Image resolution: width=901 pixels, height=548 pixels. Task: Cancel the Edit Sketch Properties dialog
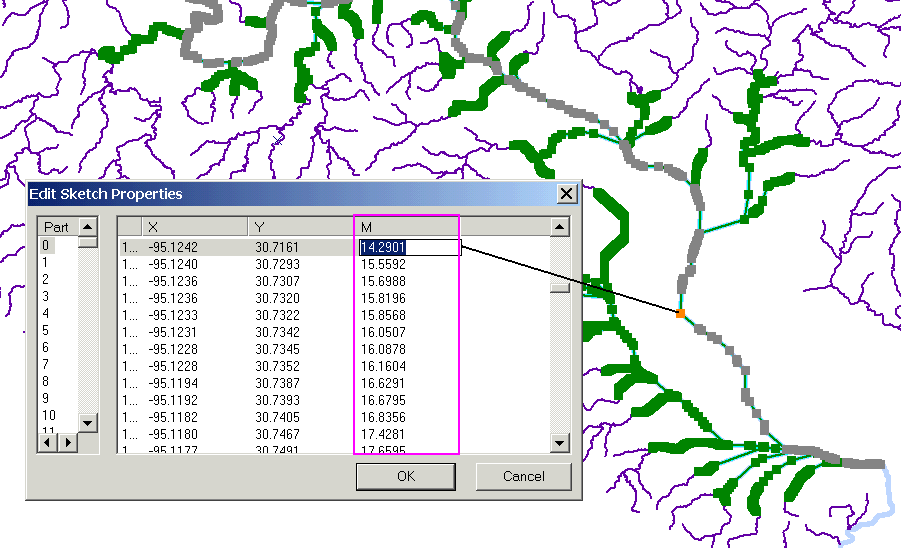click(523, 476)
